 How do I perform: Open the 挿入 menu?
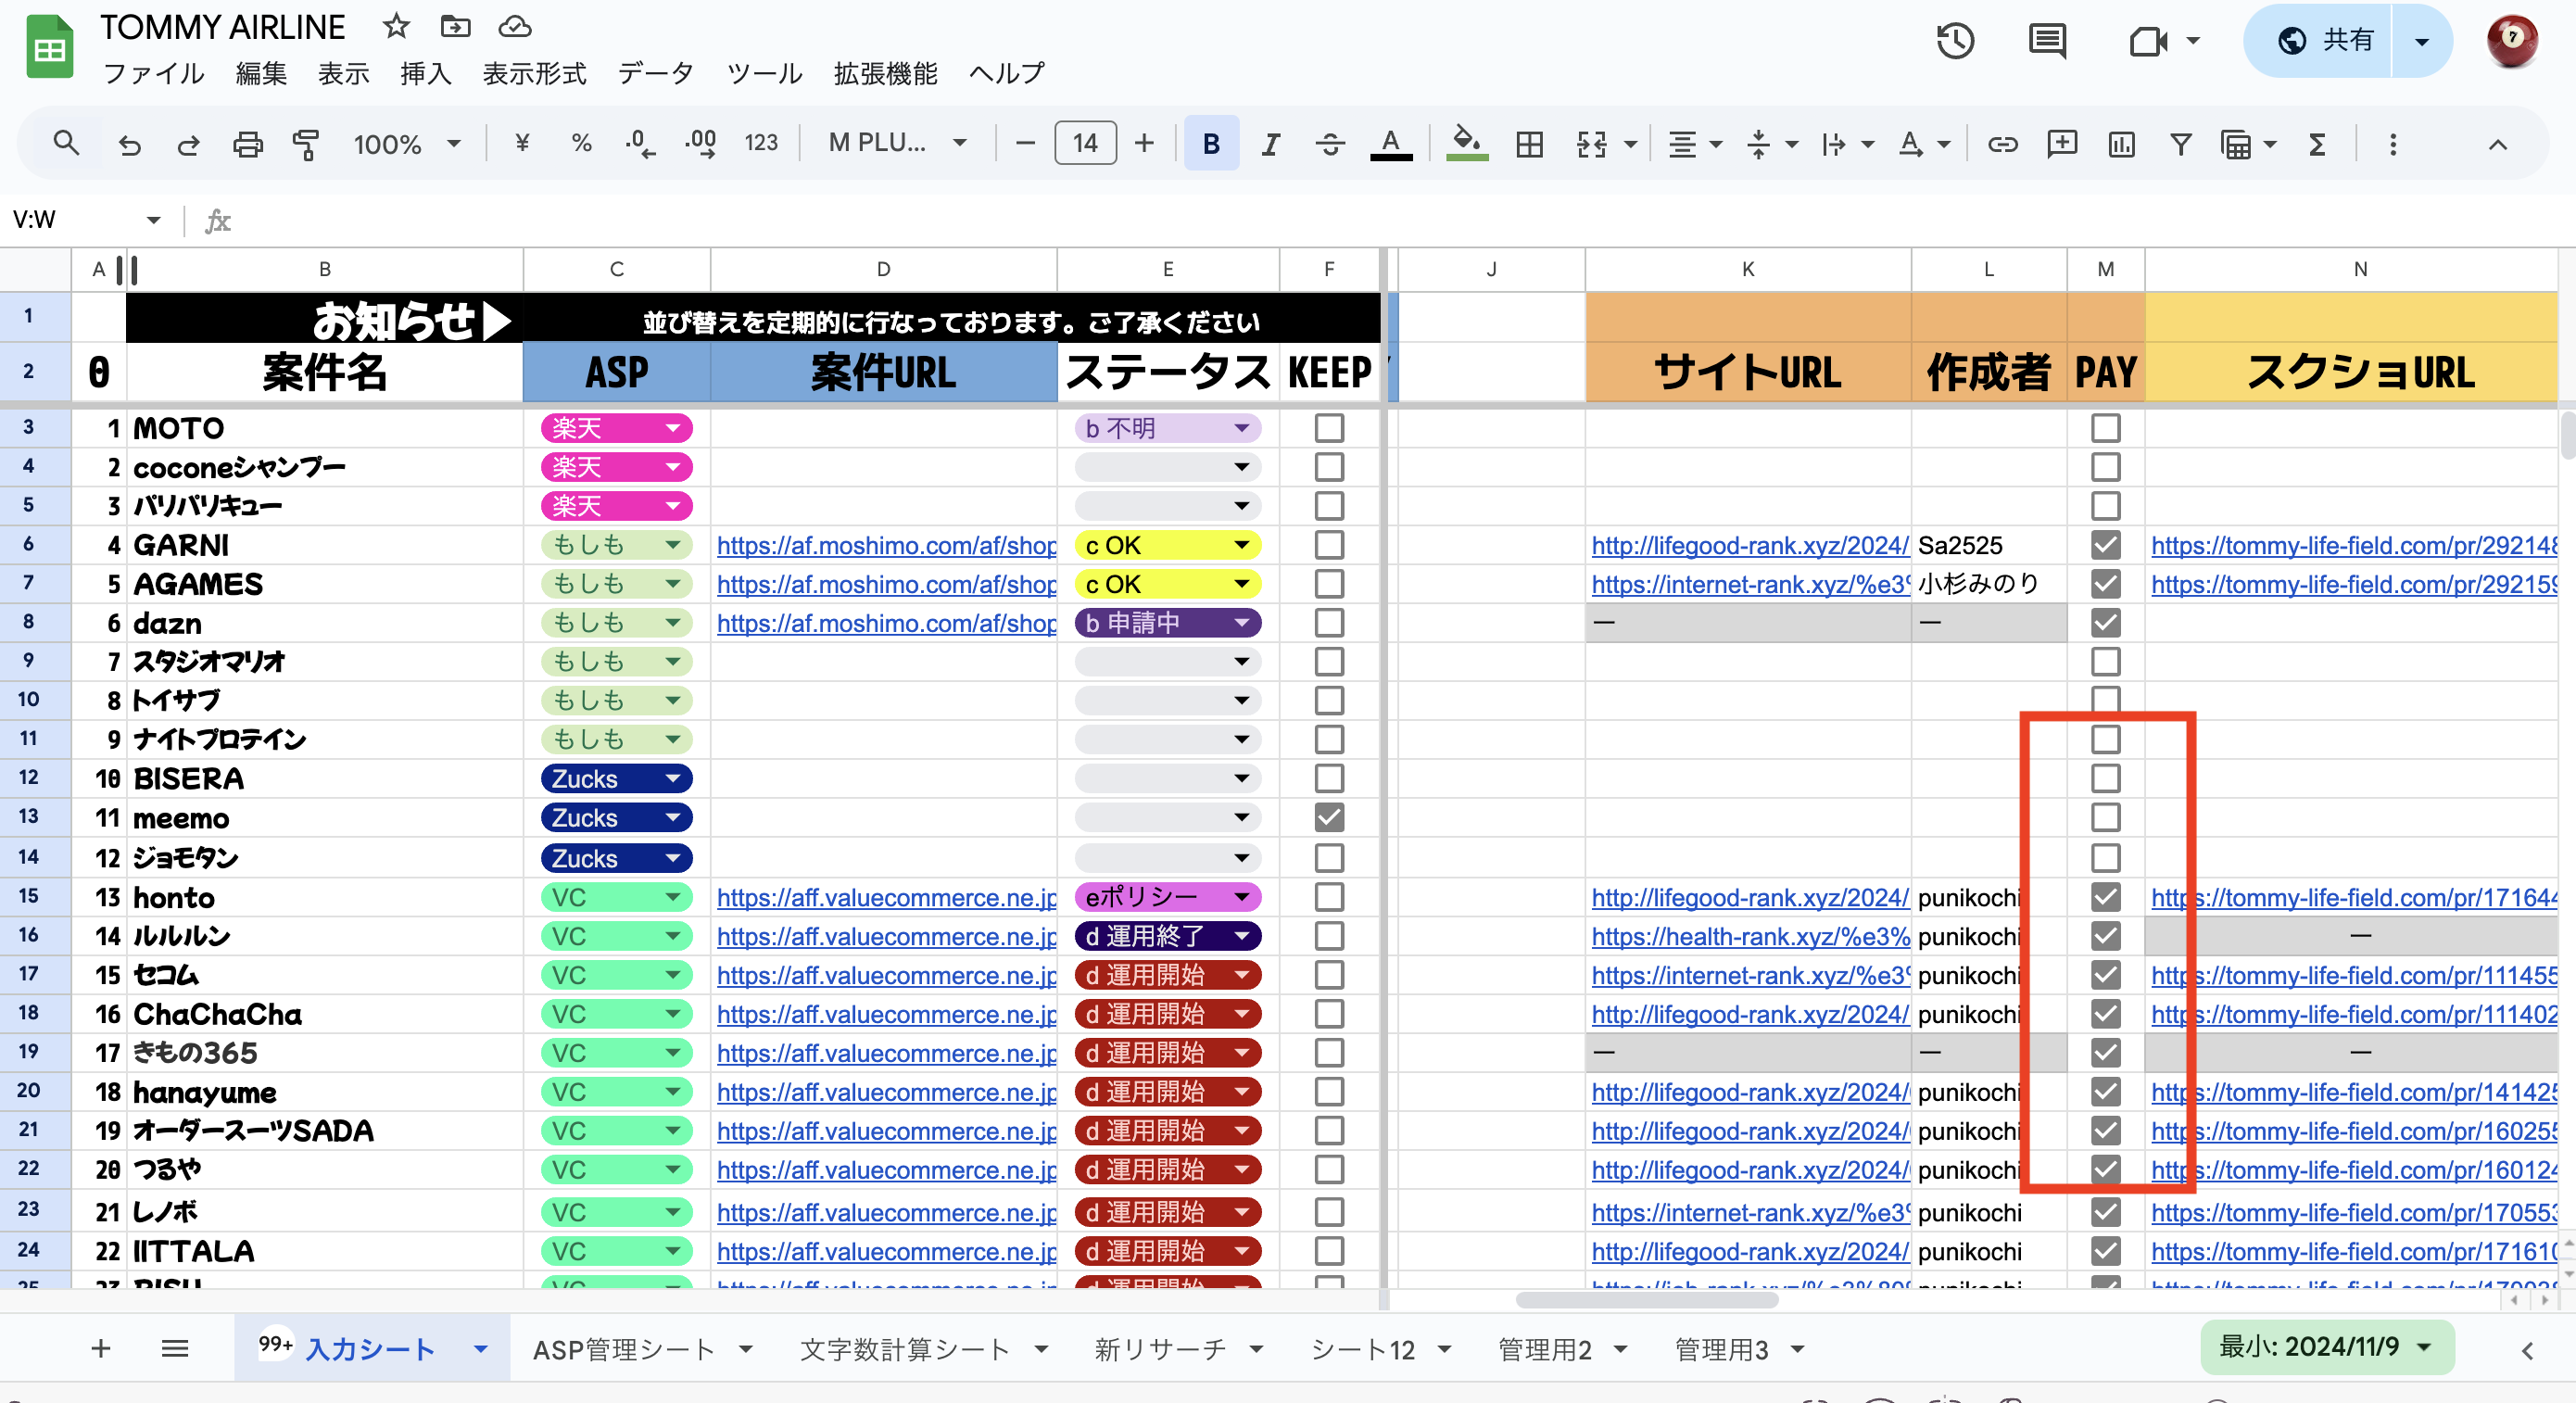[x=426, y=73]
